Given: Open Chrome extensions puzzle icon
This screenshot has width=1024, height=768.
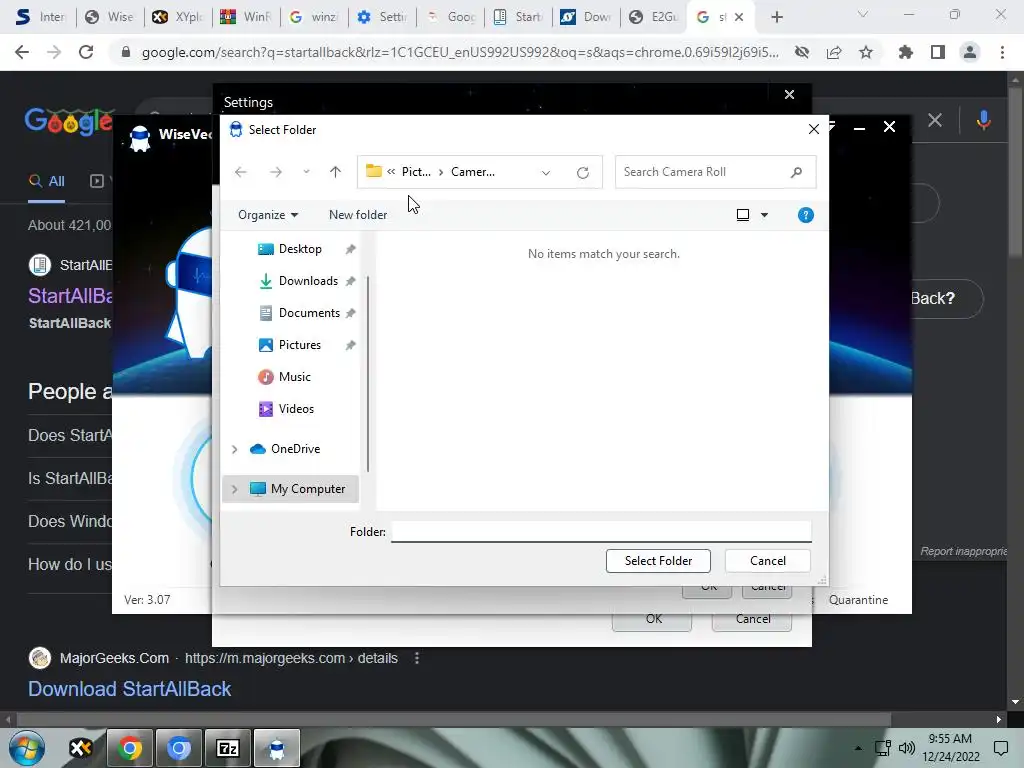Looking at the screenshot, I should [x=905, y=52].
